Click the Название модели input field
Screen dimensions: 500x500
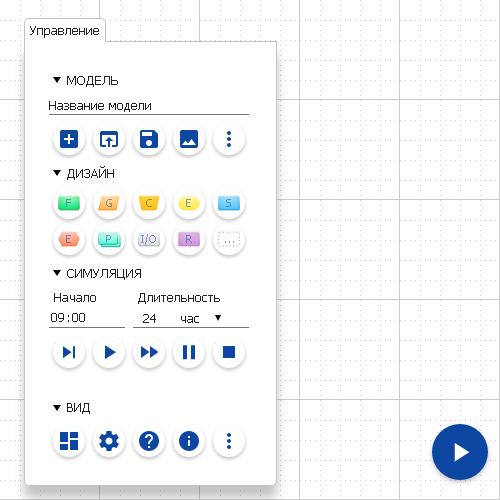(149, 106)
